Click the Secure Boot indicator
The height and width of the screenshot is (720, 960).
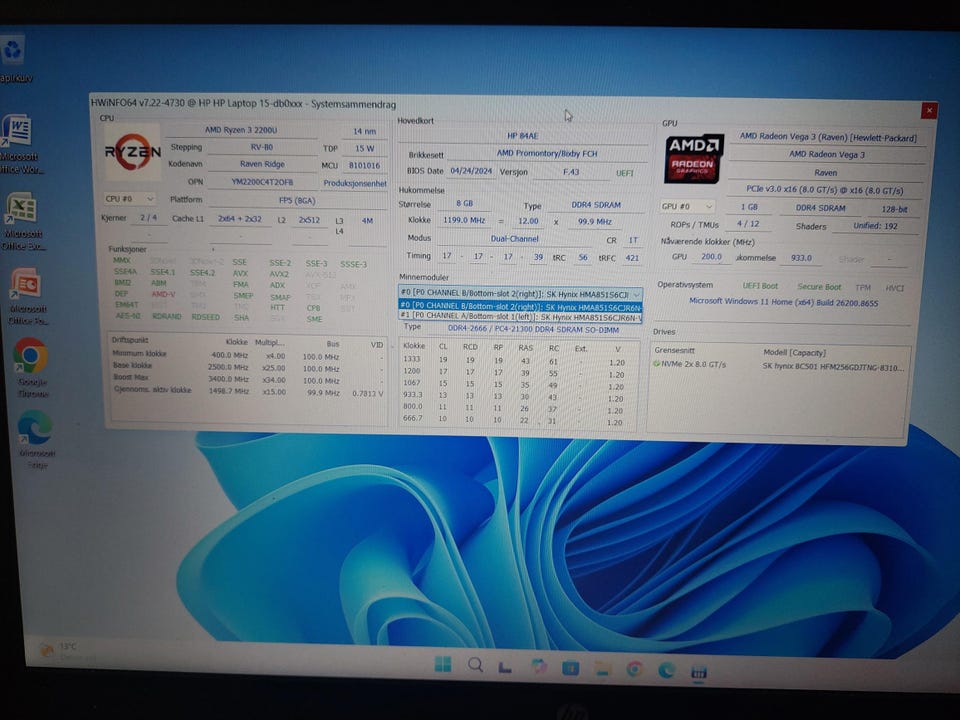click(x=819, y=287)
